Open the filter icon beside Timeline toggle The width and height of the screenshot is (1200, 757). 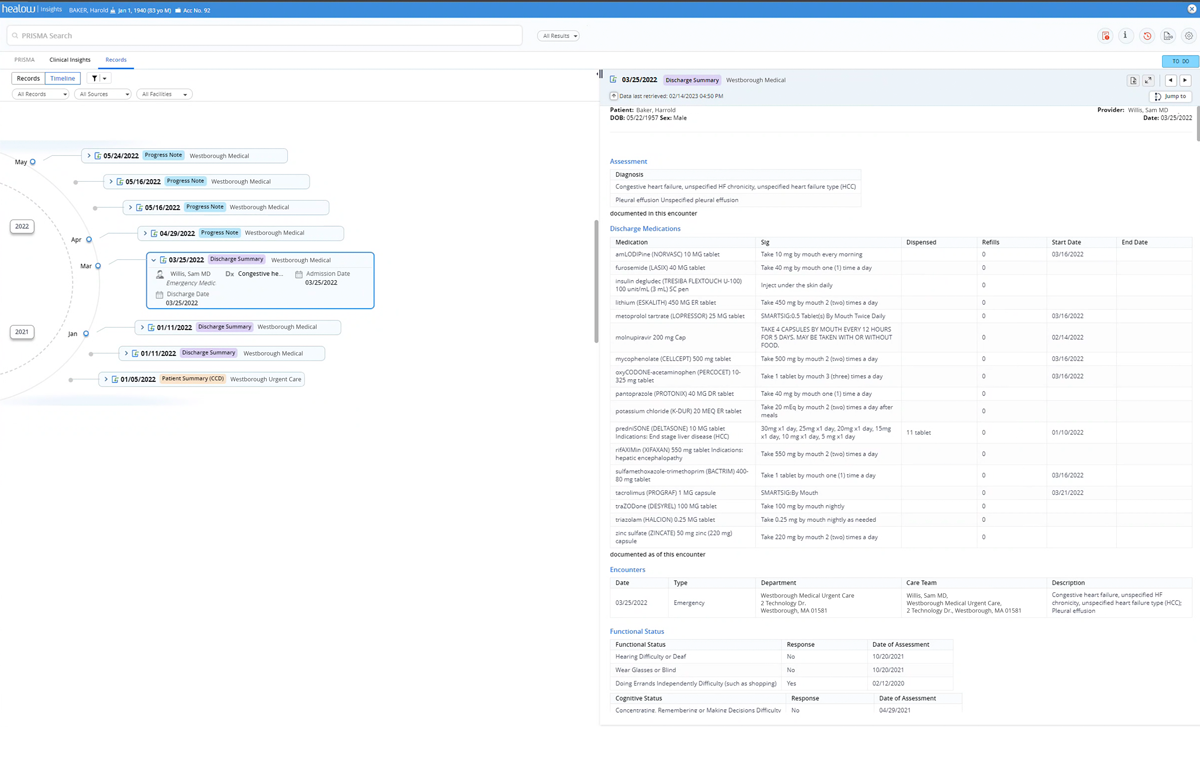point(94,77)
